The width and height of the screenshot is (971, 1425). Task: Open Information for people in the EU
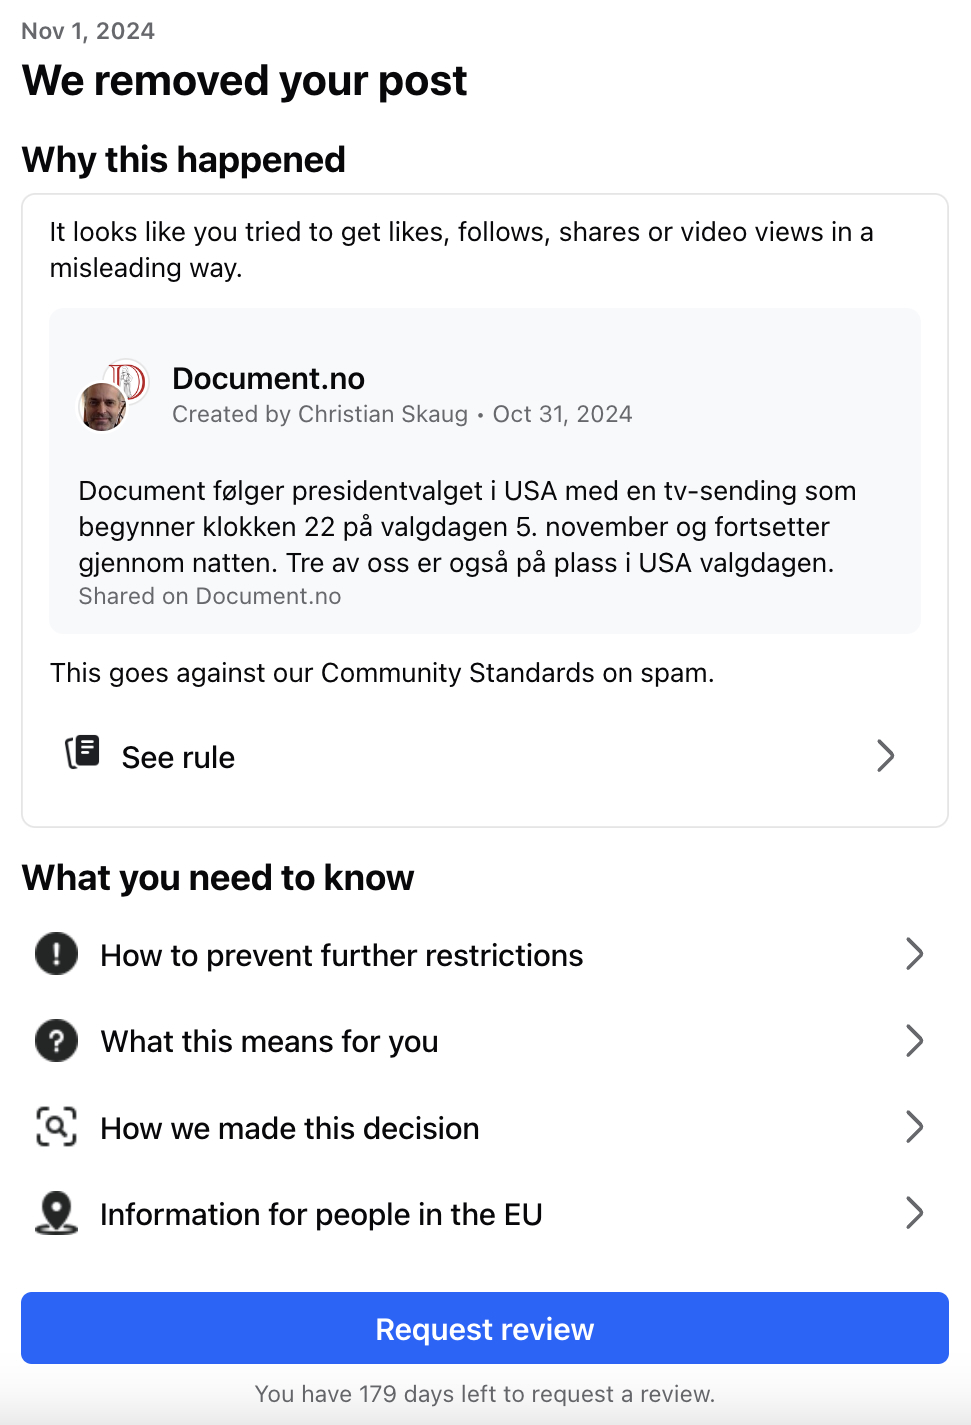tap(321, 1215)
